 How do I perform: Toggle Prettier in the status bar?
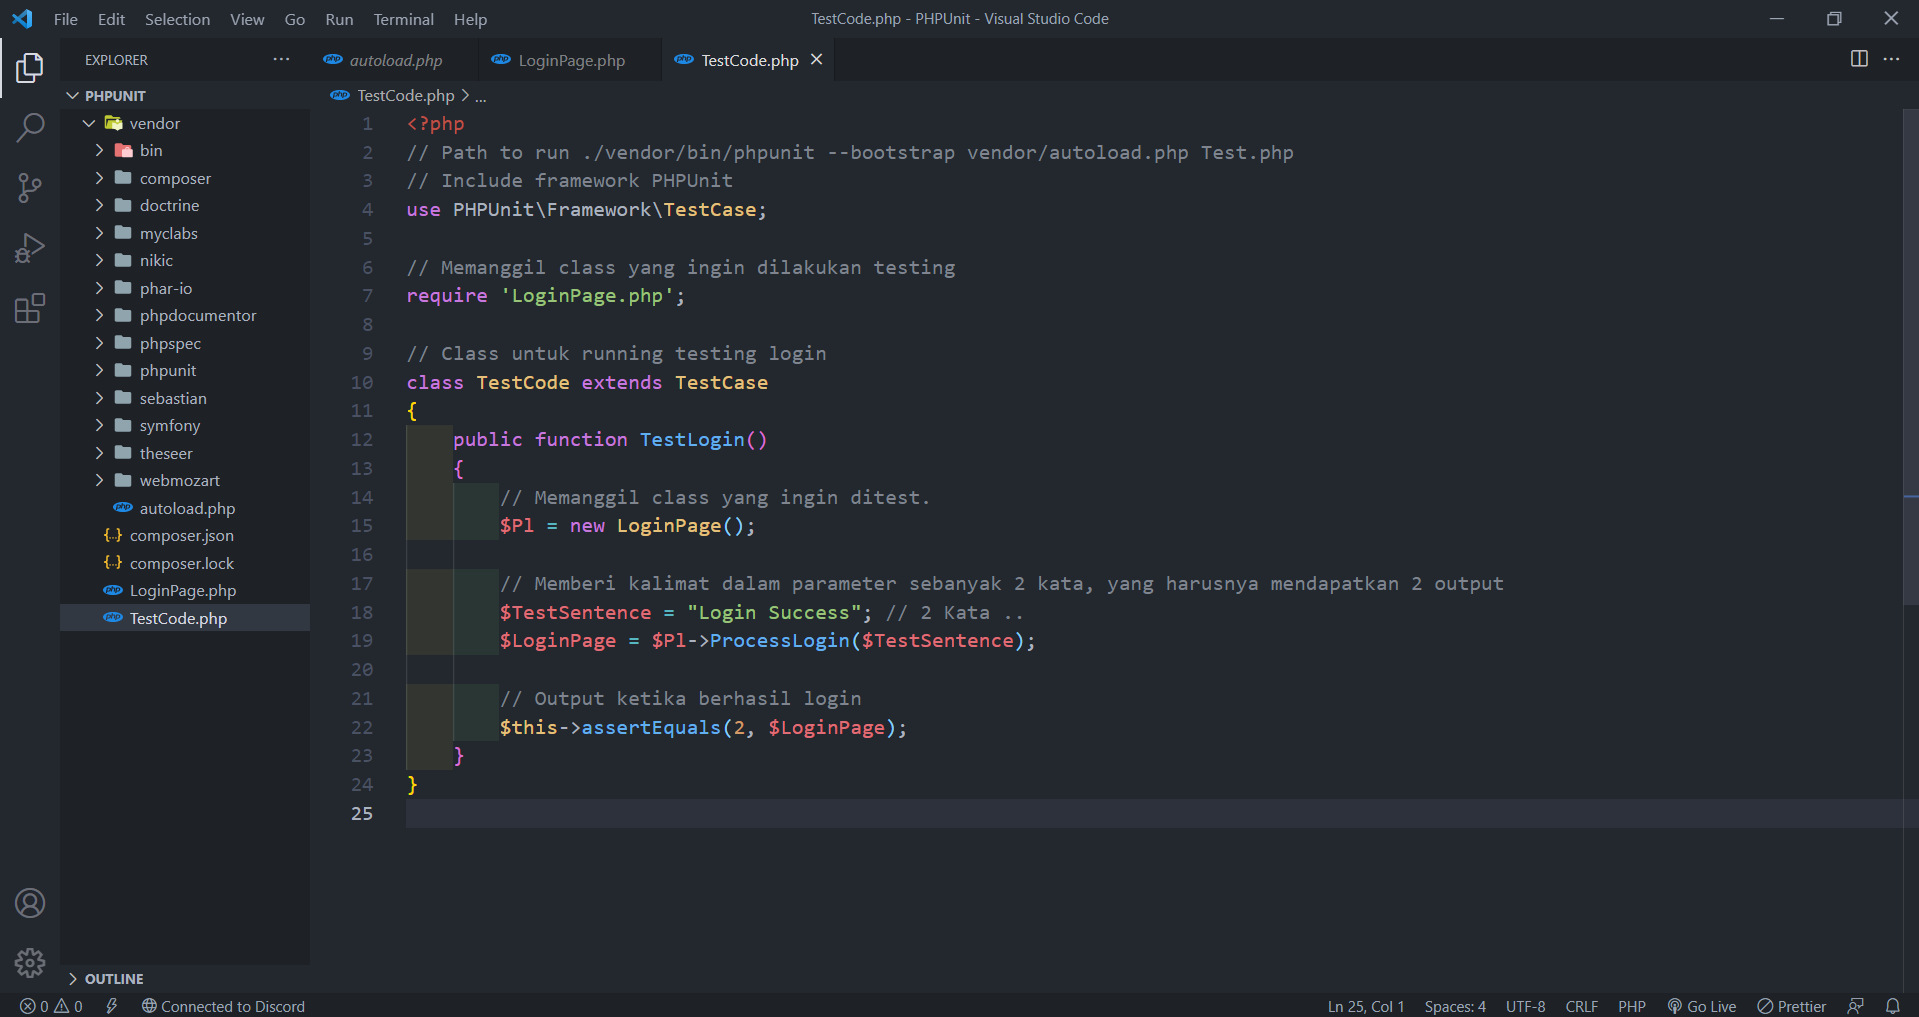1792,1006
